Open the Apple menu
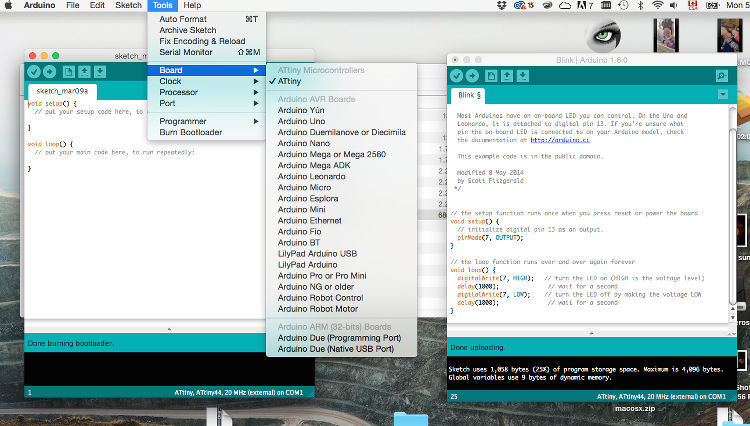The width and height of the screenshot is (750, 426). pos(8,5)
